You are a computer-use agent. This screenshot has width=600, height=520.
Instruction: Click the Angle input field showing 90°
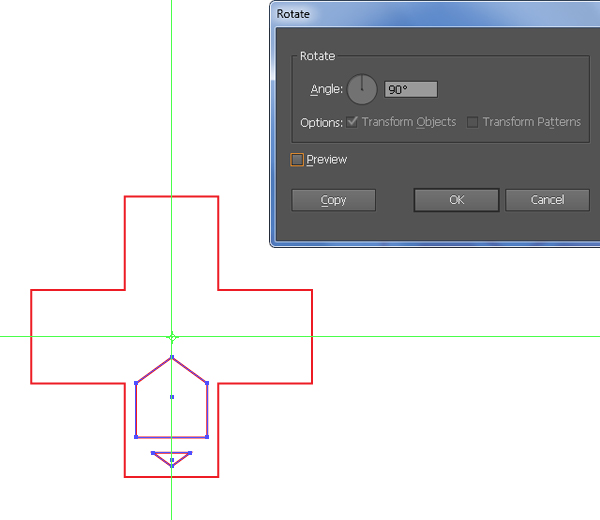(x=411, y=90)
